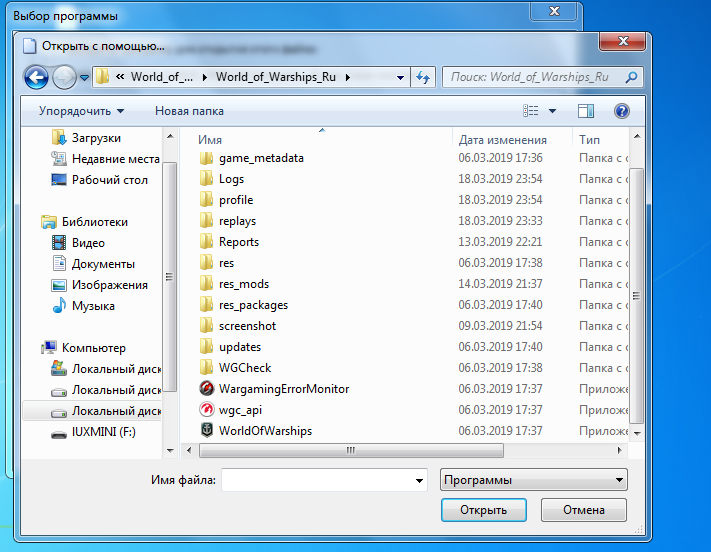Screen dimensions: 711x552
Task: Click the Отмена button
Action: [584, 510]
